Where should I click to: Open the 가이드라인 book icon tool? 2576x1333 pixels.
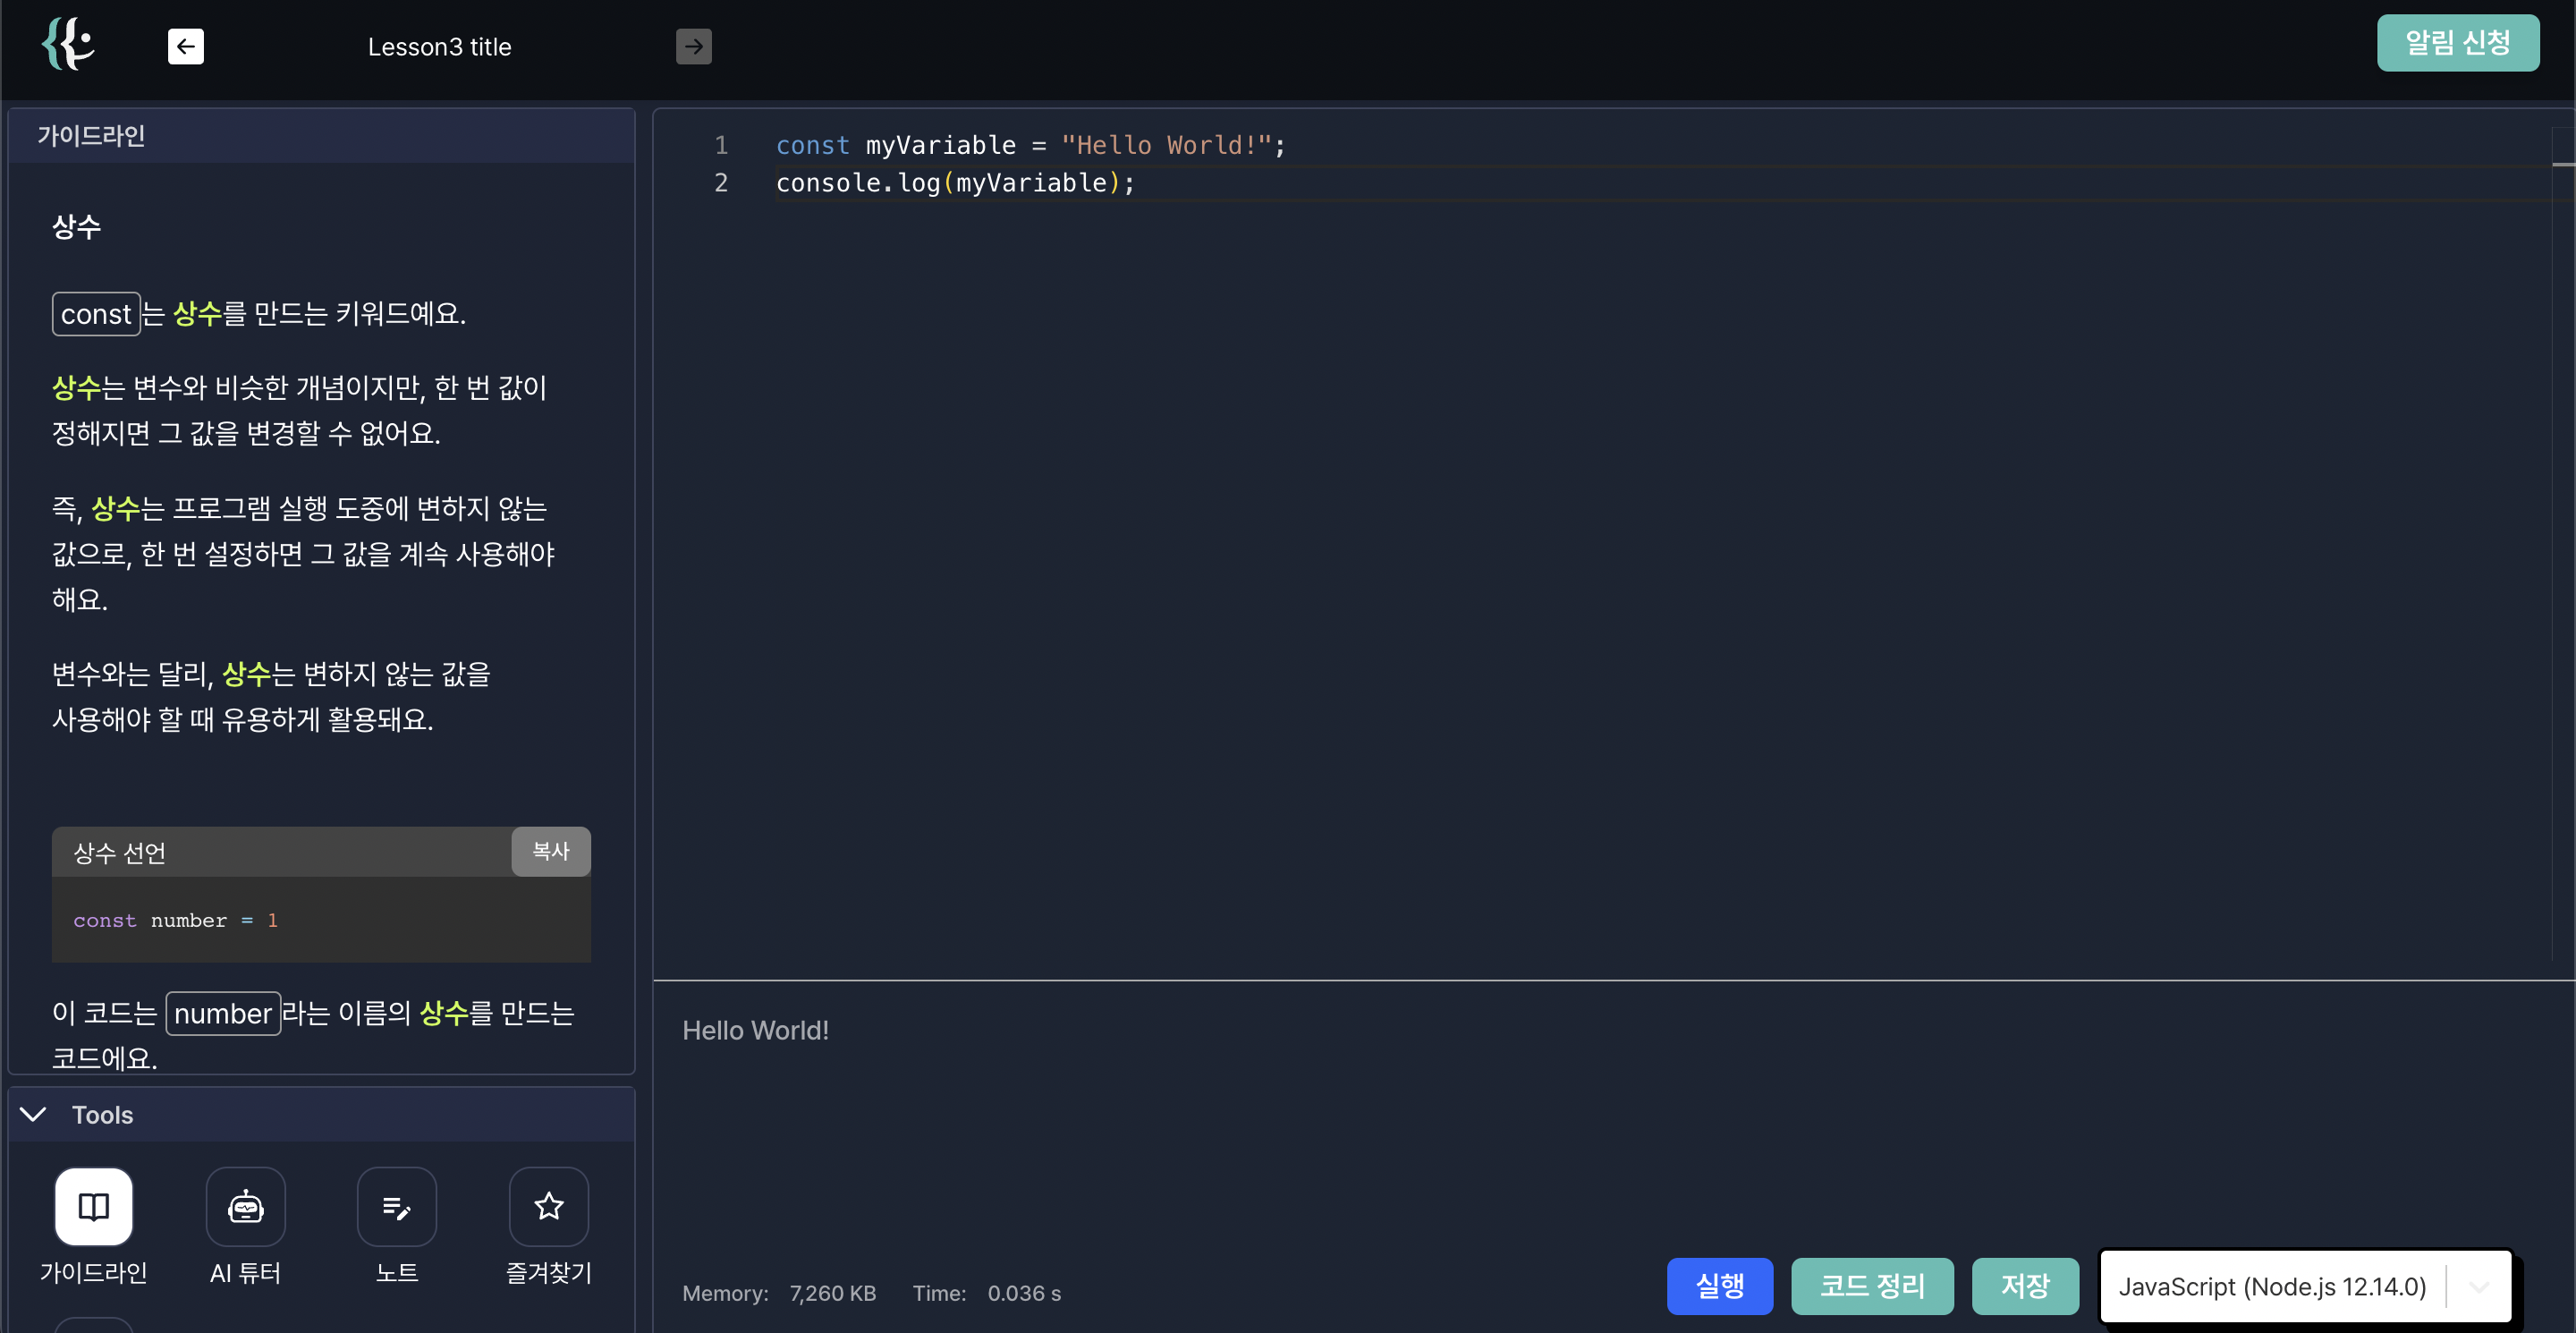[94, 1206]
